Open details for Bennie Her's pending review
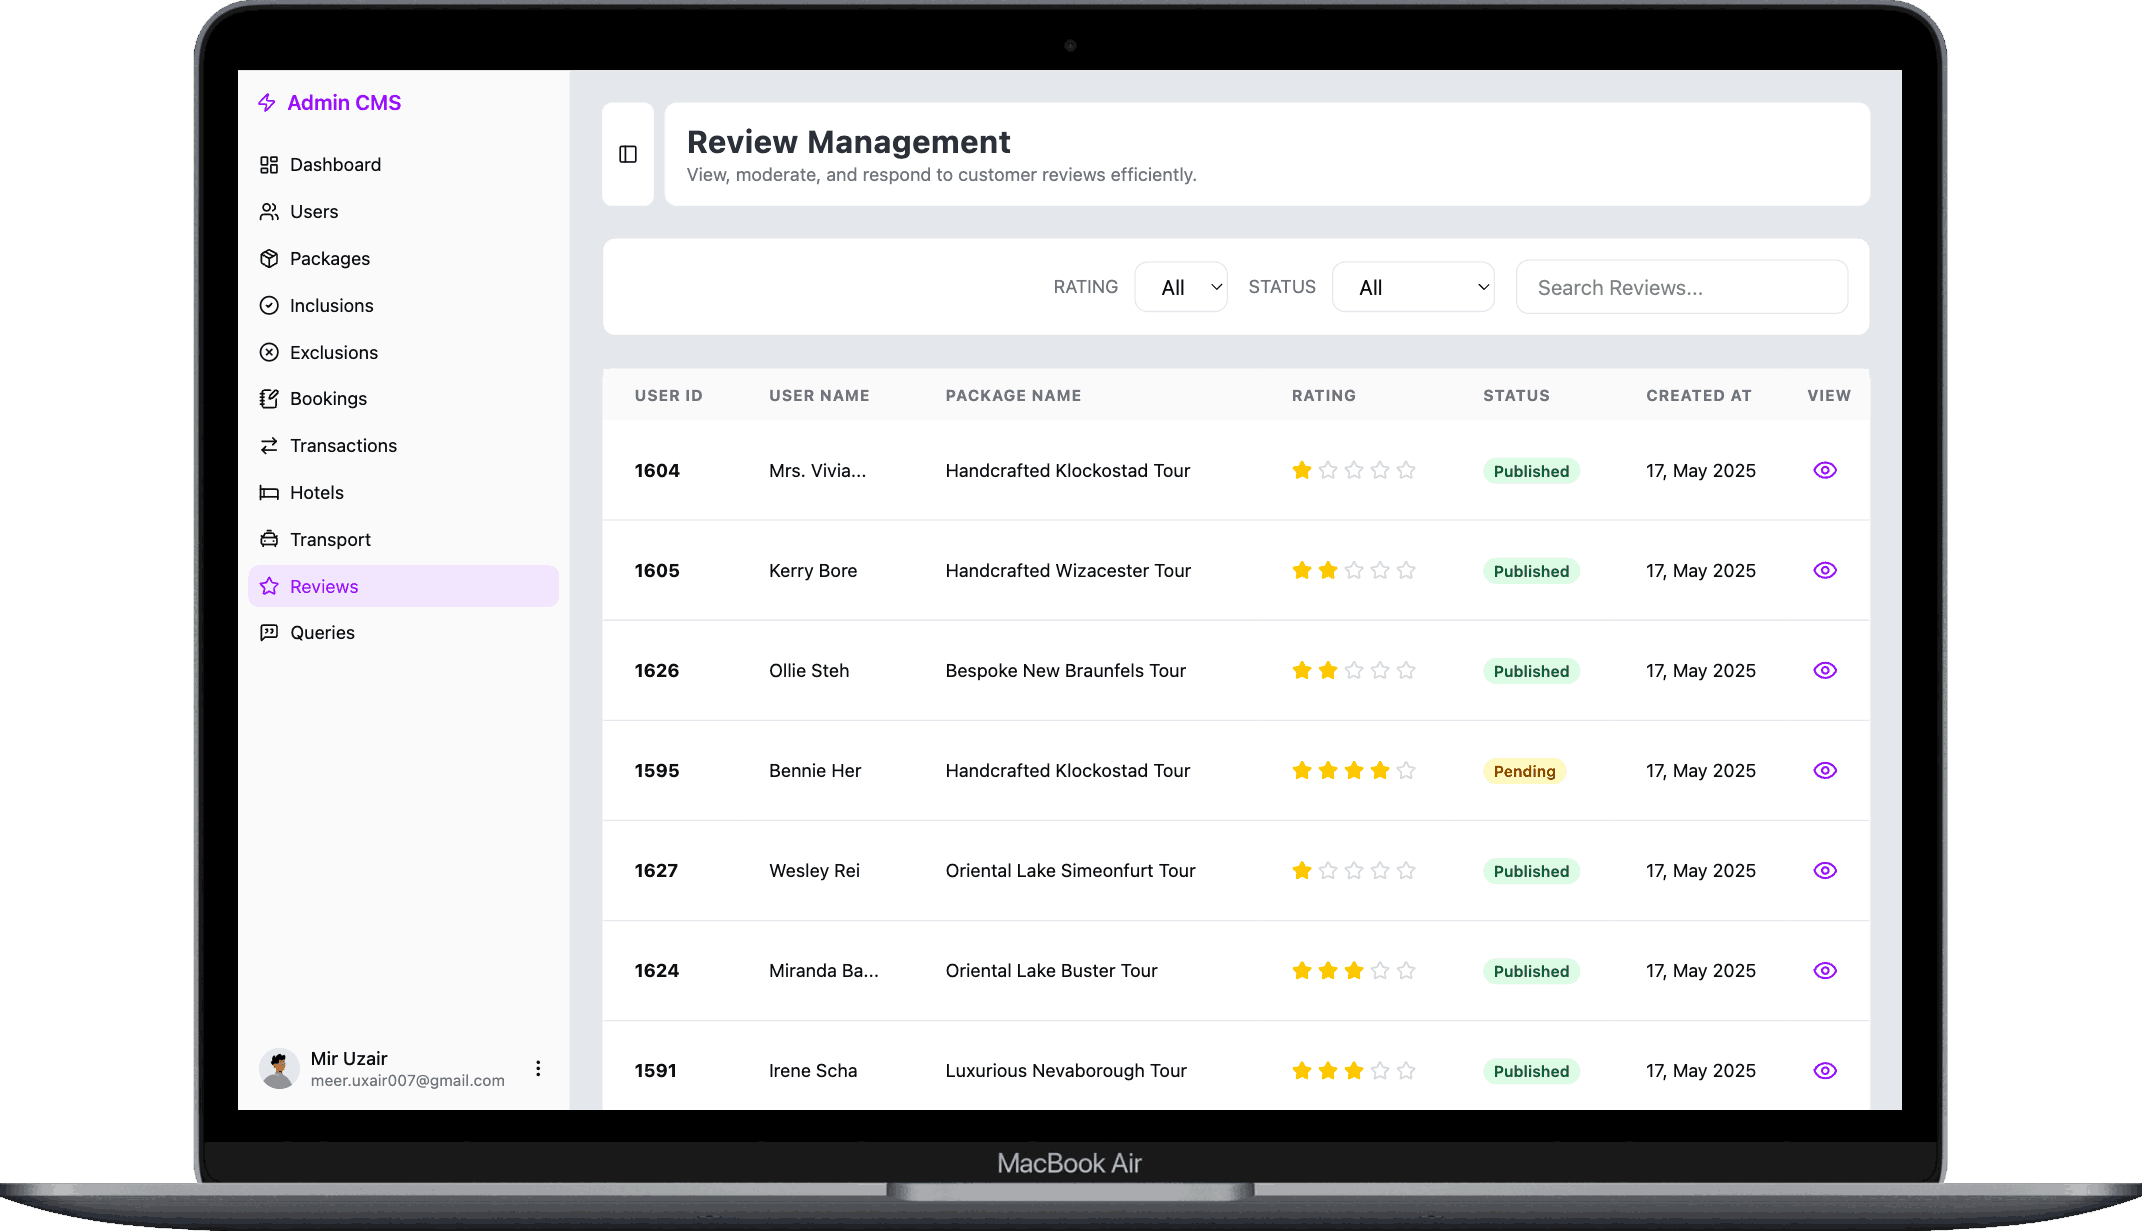The width and height of the screenshot is (2142, 1231). [x=1824, y=770]
